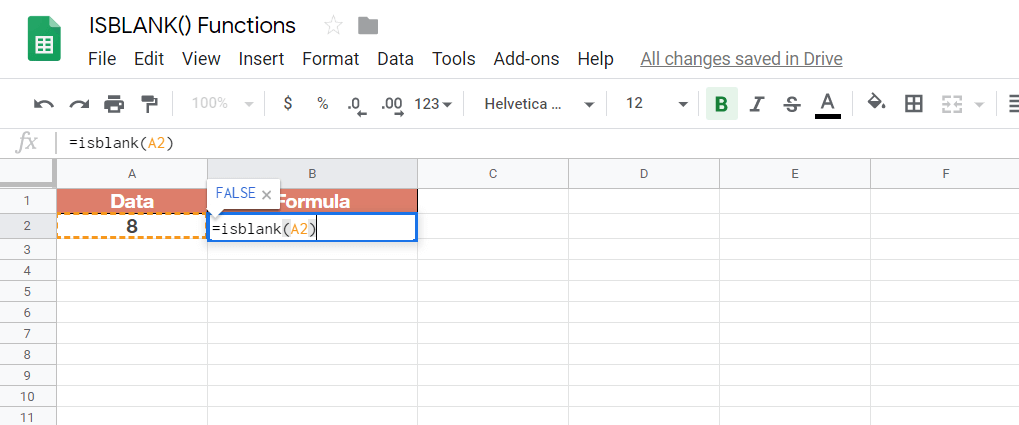Click the Redo arrow icon
Screen dimensions: 1019x425
coord(79,104)
